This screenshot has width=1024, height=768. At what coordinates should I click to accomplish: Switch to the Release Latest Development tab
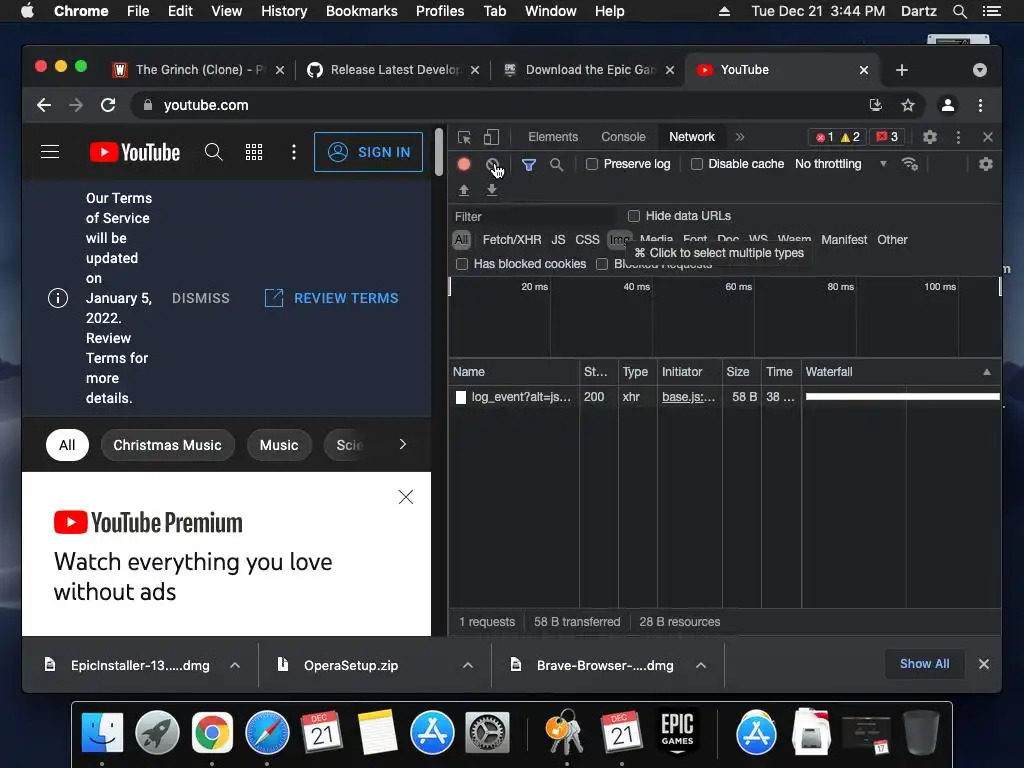click(392, 70)
